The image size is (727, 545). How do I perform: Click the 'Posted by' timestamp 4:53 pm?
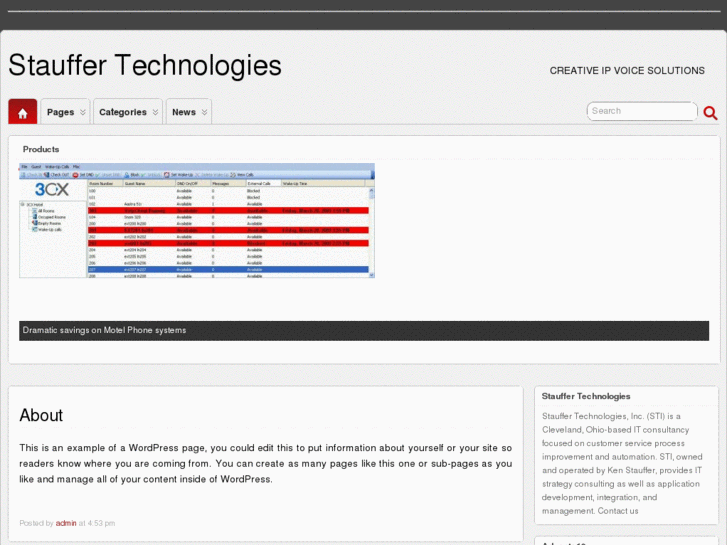[101, 523]
